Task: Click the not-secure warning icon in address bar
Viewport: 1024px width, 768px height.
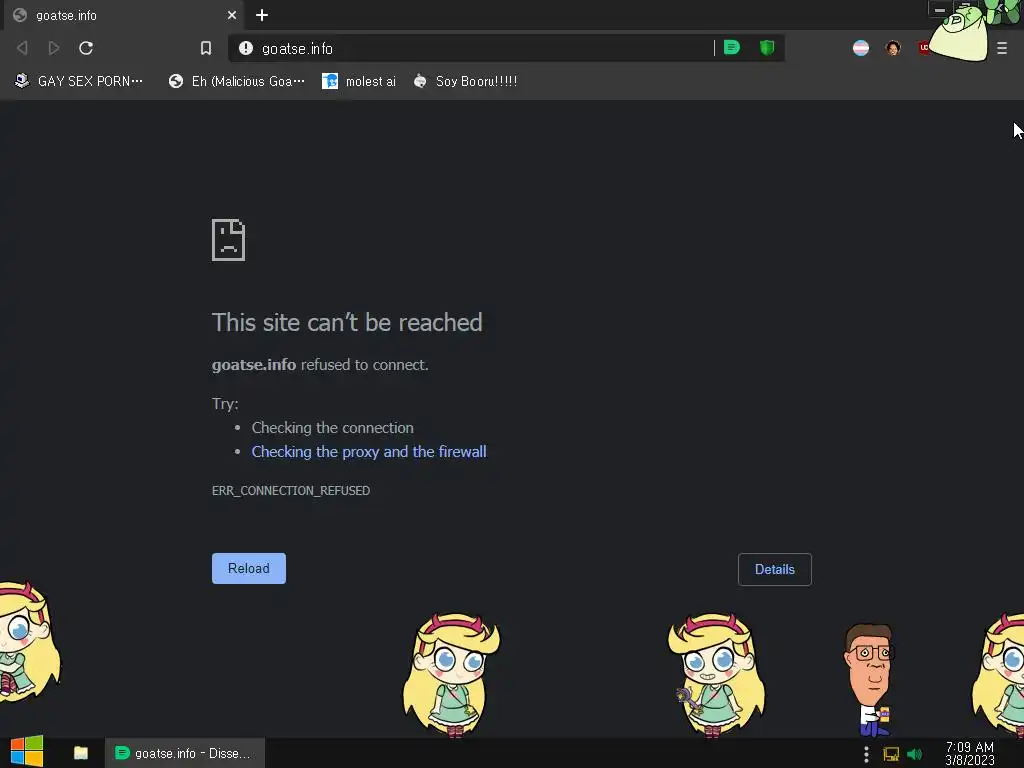Action: [x=246, y=48]
